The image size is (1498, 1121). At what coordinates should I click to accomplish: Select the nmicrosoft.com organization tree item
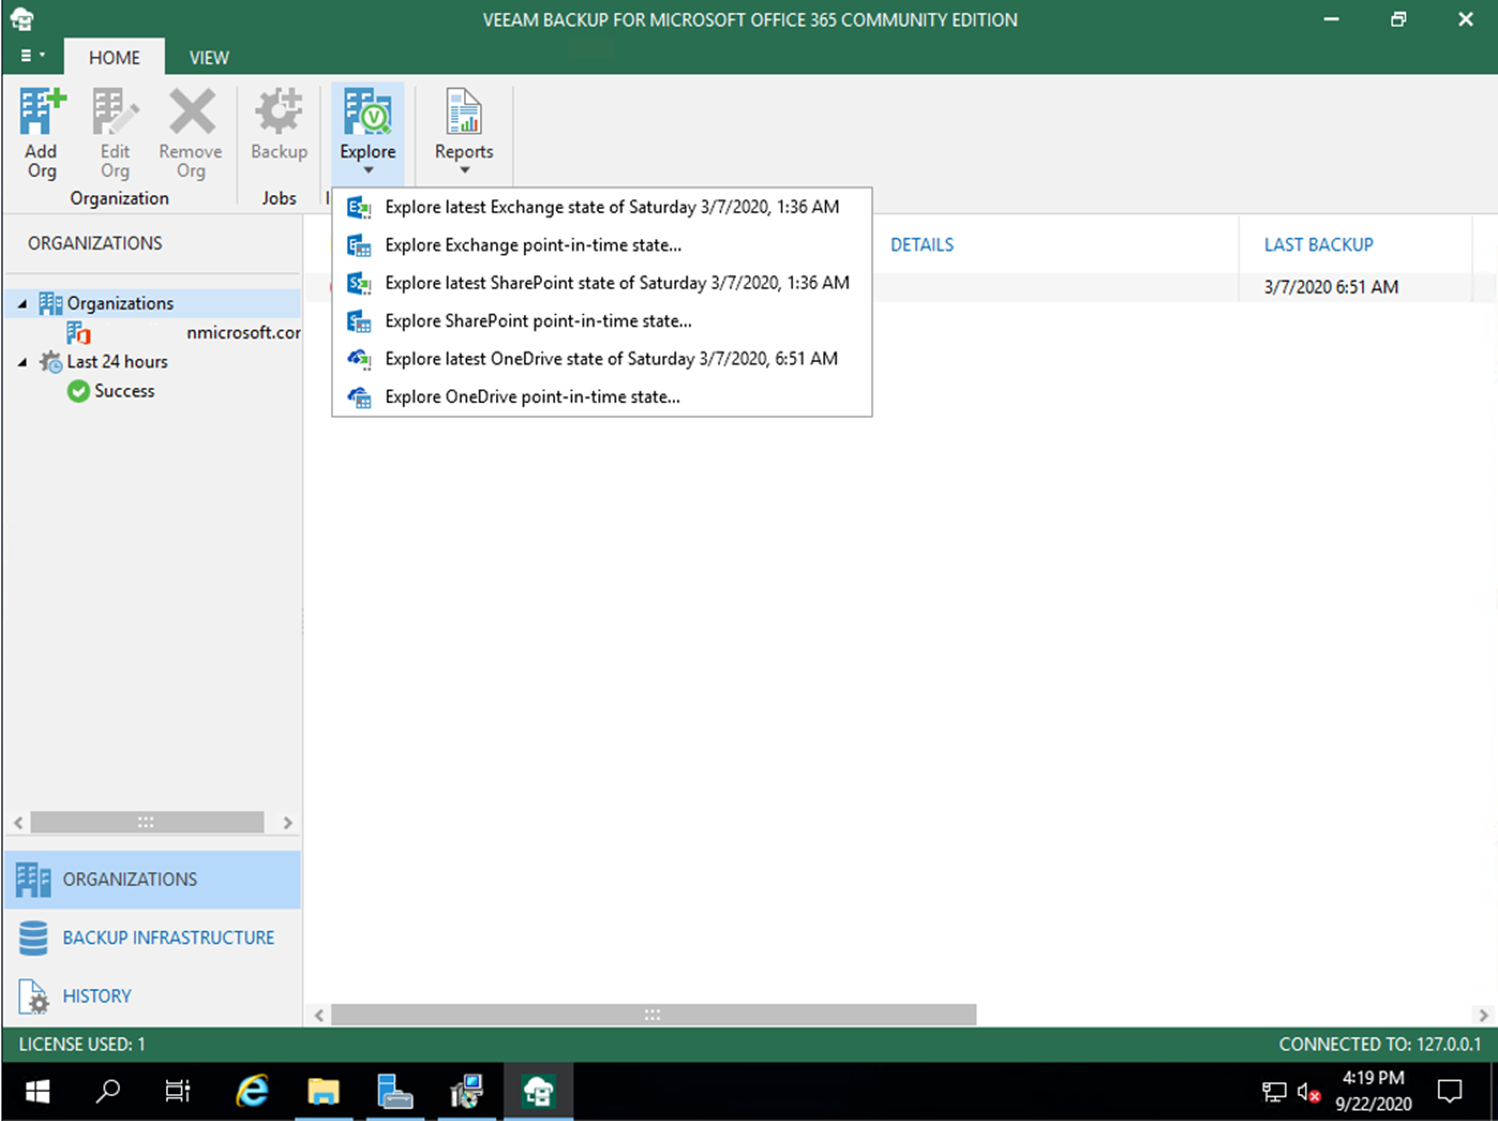pos(183,333)
